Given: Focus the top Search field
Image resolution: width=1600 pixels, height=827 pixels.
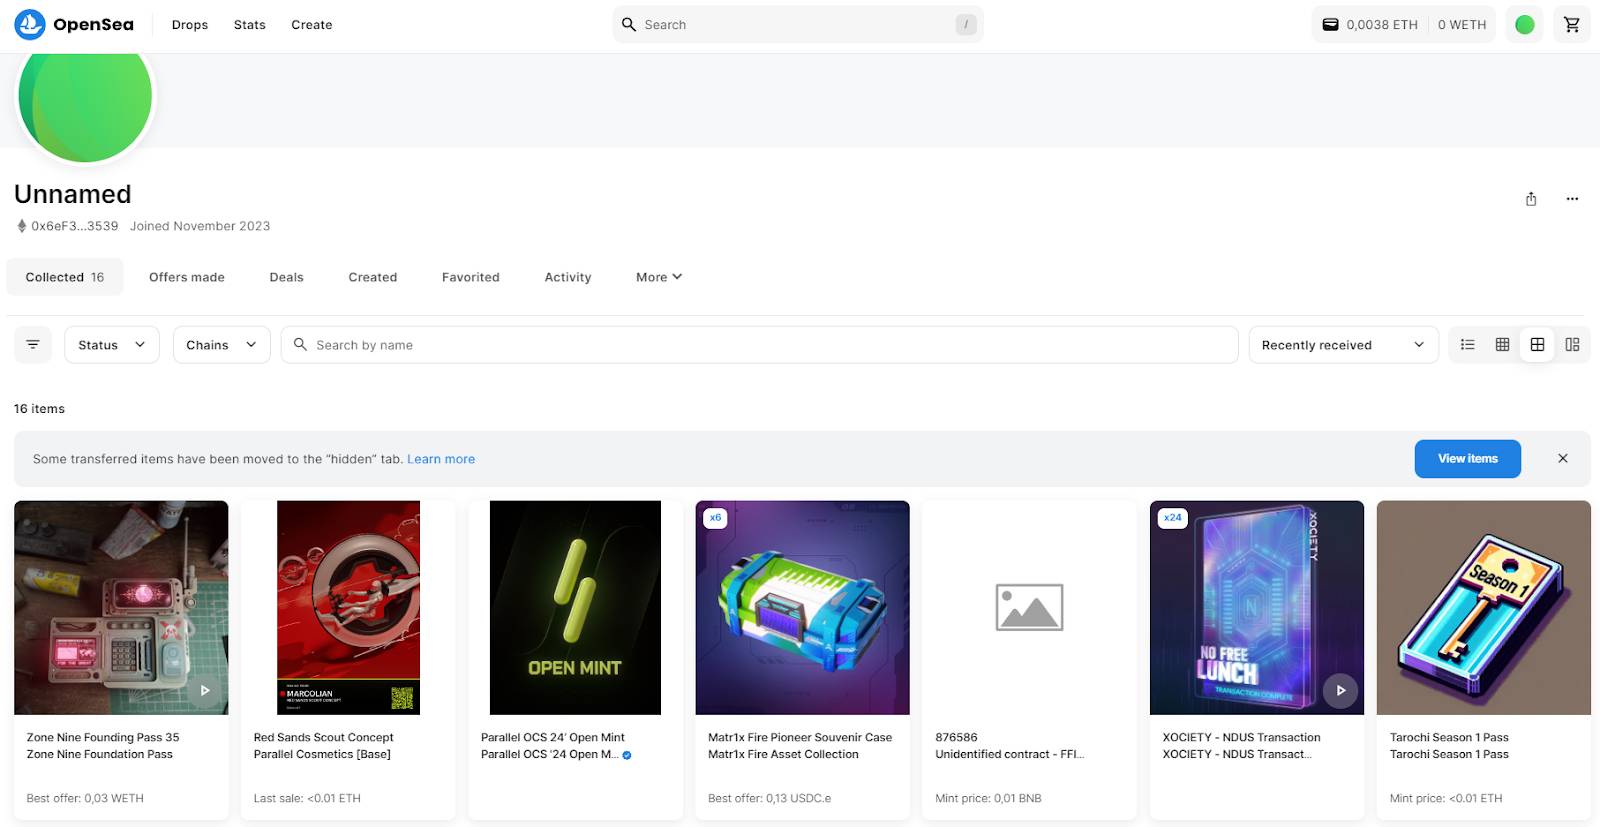Looking at the screenshot, I should click(x=798, y=24).
